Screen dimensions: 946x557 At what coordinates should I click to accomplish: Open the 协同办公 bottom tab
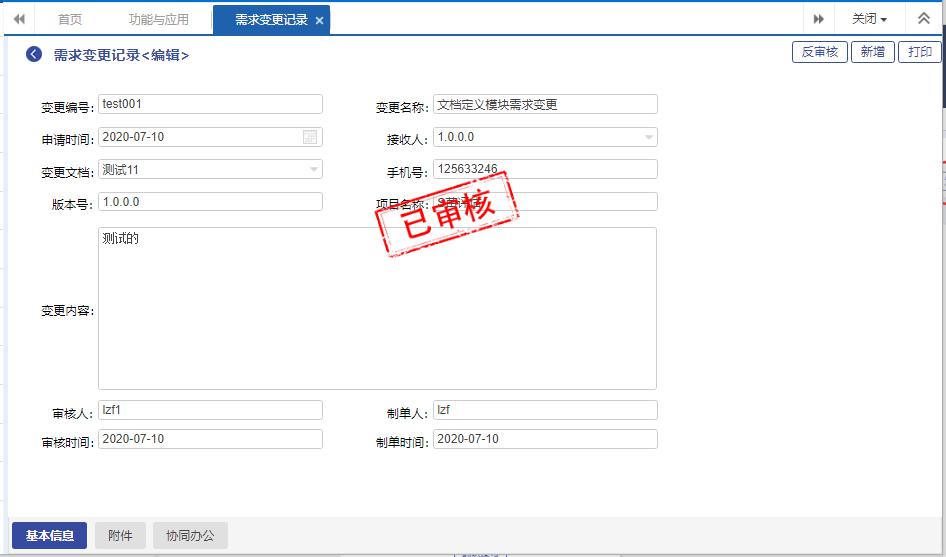(190, 535)
